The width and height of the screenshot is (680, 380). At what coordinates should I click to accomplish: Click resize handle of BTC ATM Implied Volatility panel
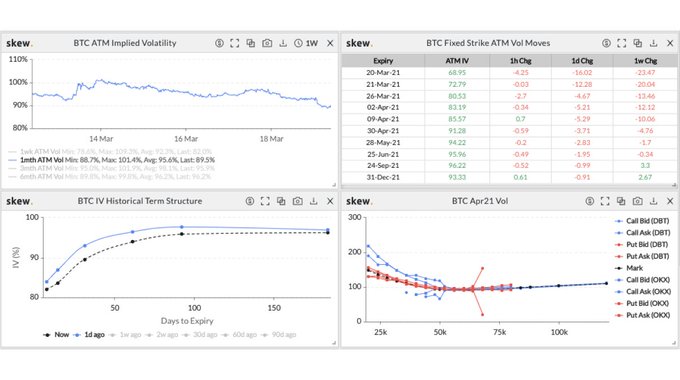pyautogui.click(x=334, y=185)
